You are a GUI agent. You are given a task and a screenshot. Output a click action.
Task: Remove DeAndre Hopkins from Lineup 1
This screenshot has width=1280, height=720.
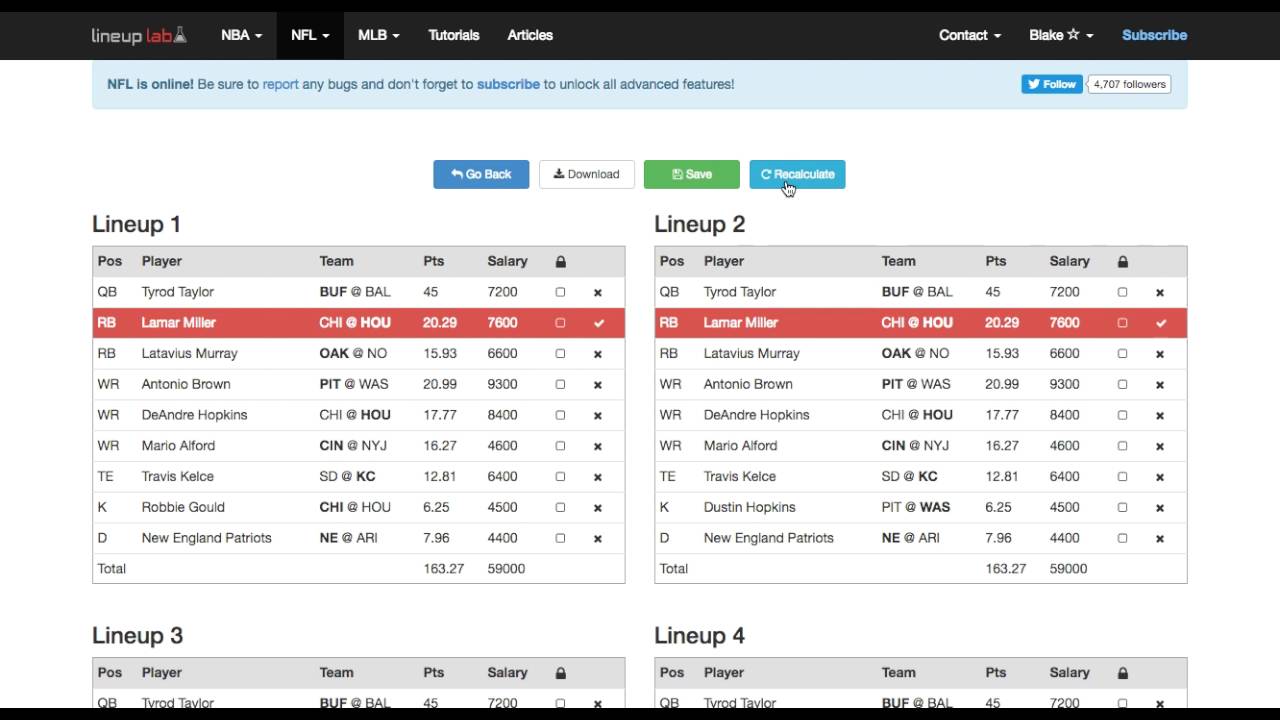[598, 416]
